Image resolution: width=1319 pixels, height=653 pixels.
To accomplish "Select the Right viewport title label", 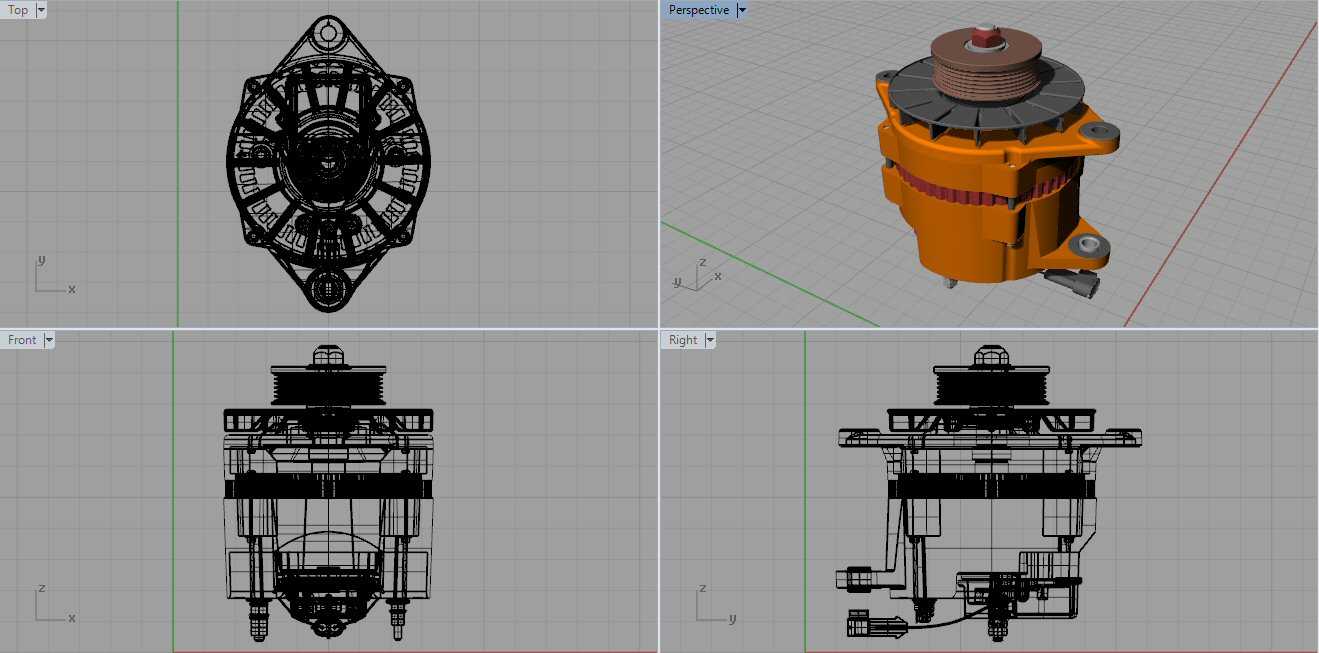I will (x=683, y=340).
